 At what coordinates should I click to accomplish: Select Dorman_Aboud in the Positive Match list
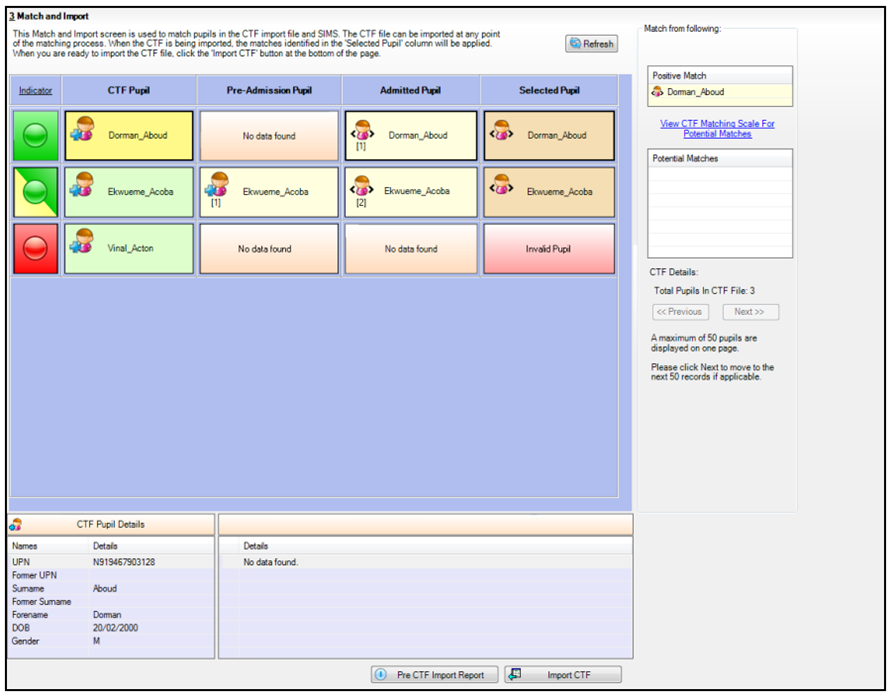(695, 92)
